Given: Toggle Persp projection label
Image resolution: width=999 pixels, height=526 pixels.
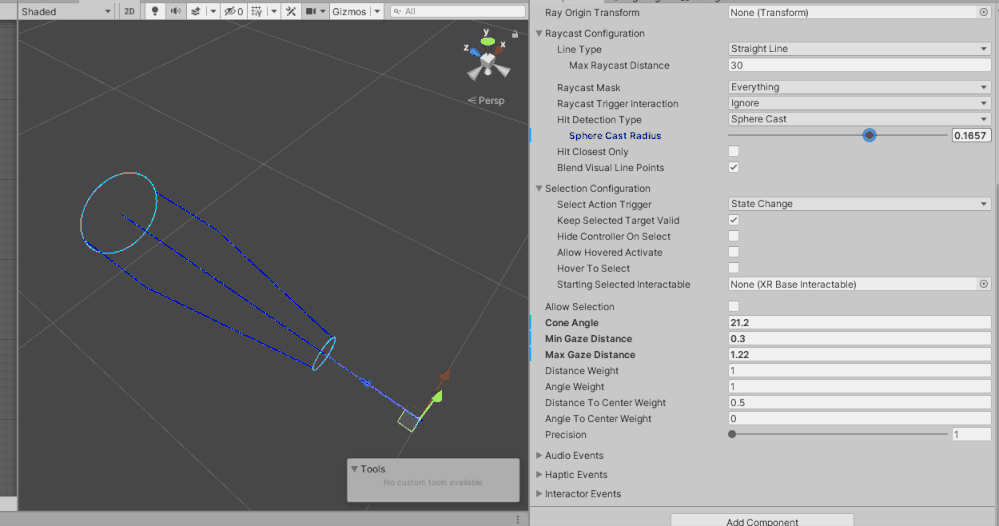Looking at the screenshot, I should pyautogui.click(x=486, y=101).
